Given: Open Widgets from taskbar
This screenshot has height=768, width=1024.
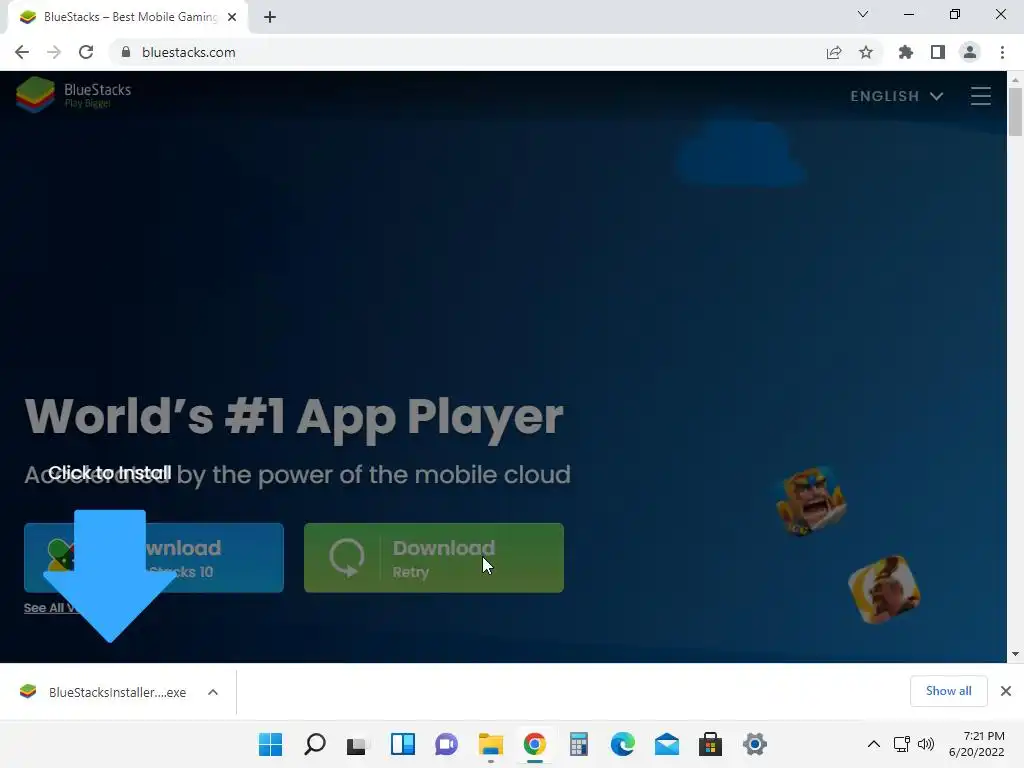Looking at the screenshot, I should point(402,744).
